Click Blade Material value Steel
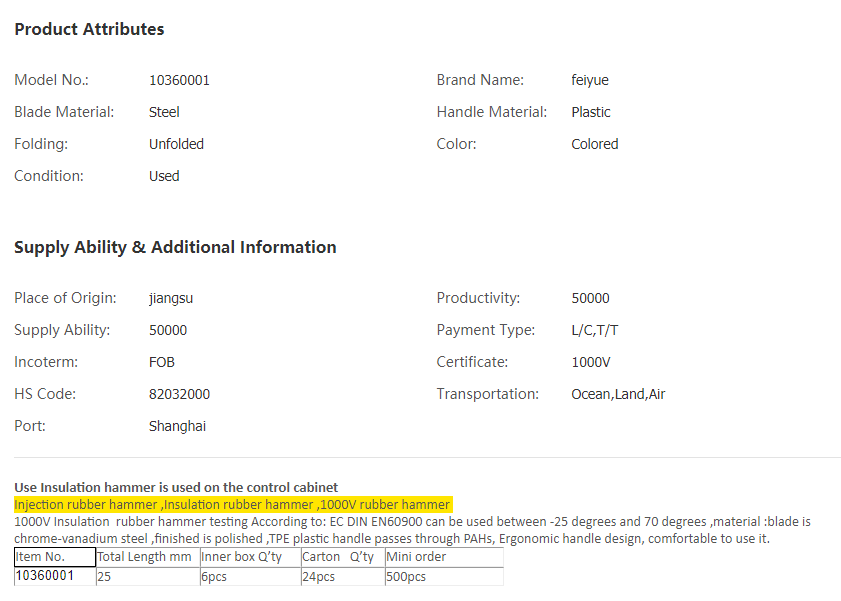The image size is (841, 601). (164, 112)
